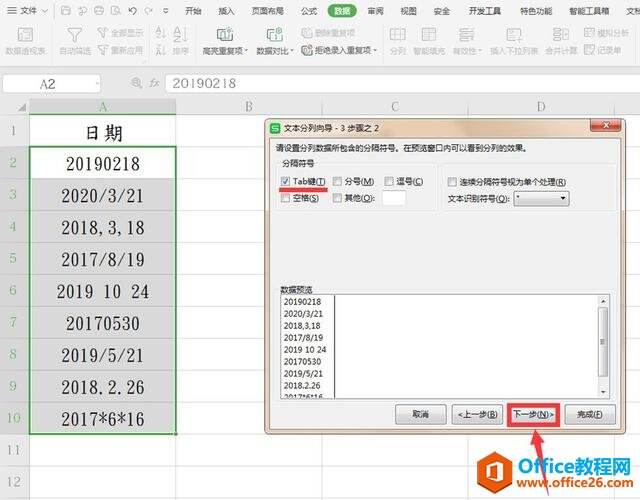Open the 公式 ribbon tab
This screenshot has height=500, width=640.
(x=309, y=11)
